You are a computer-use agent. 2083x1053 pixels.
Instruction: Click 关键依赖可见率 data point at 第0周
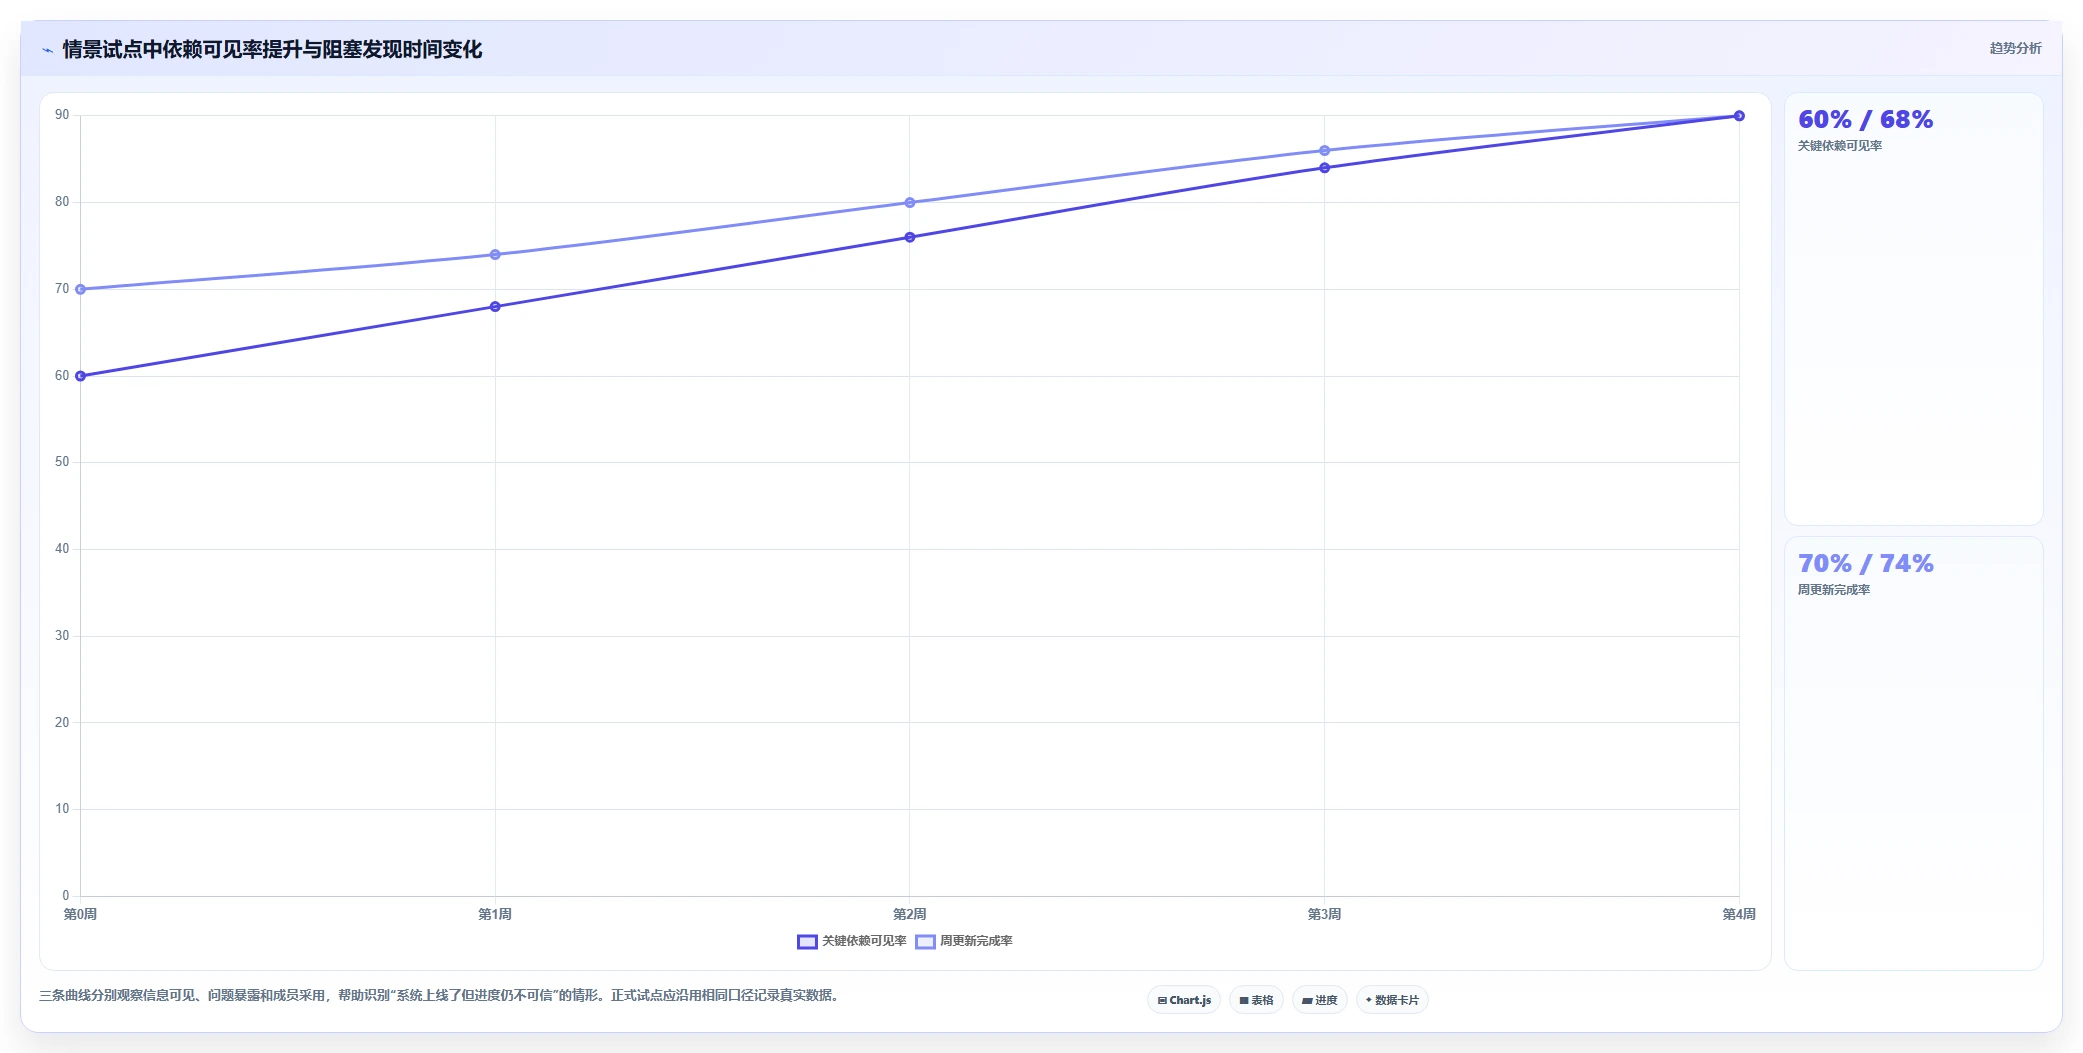point(80,376)
